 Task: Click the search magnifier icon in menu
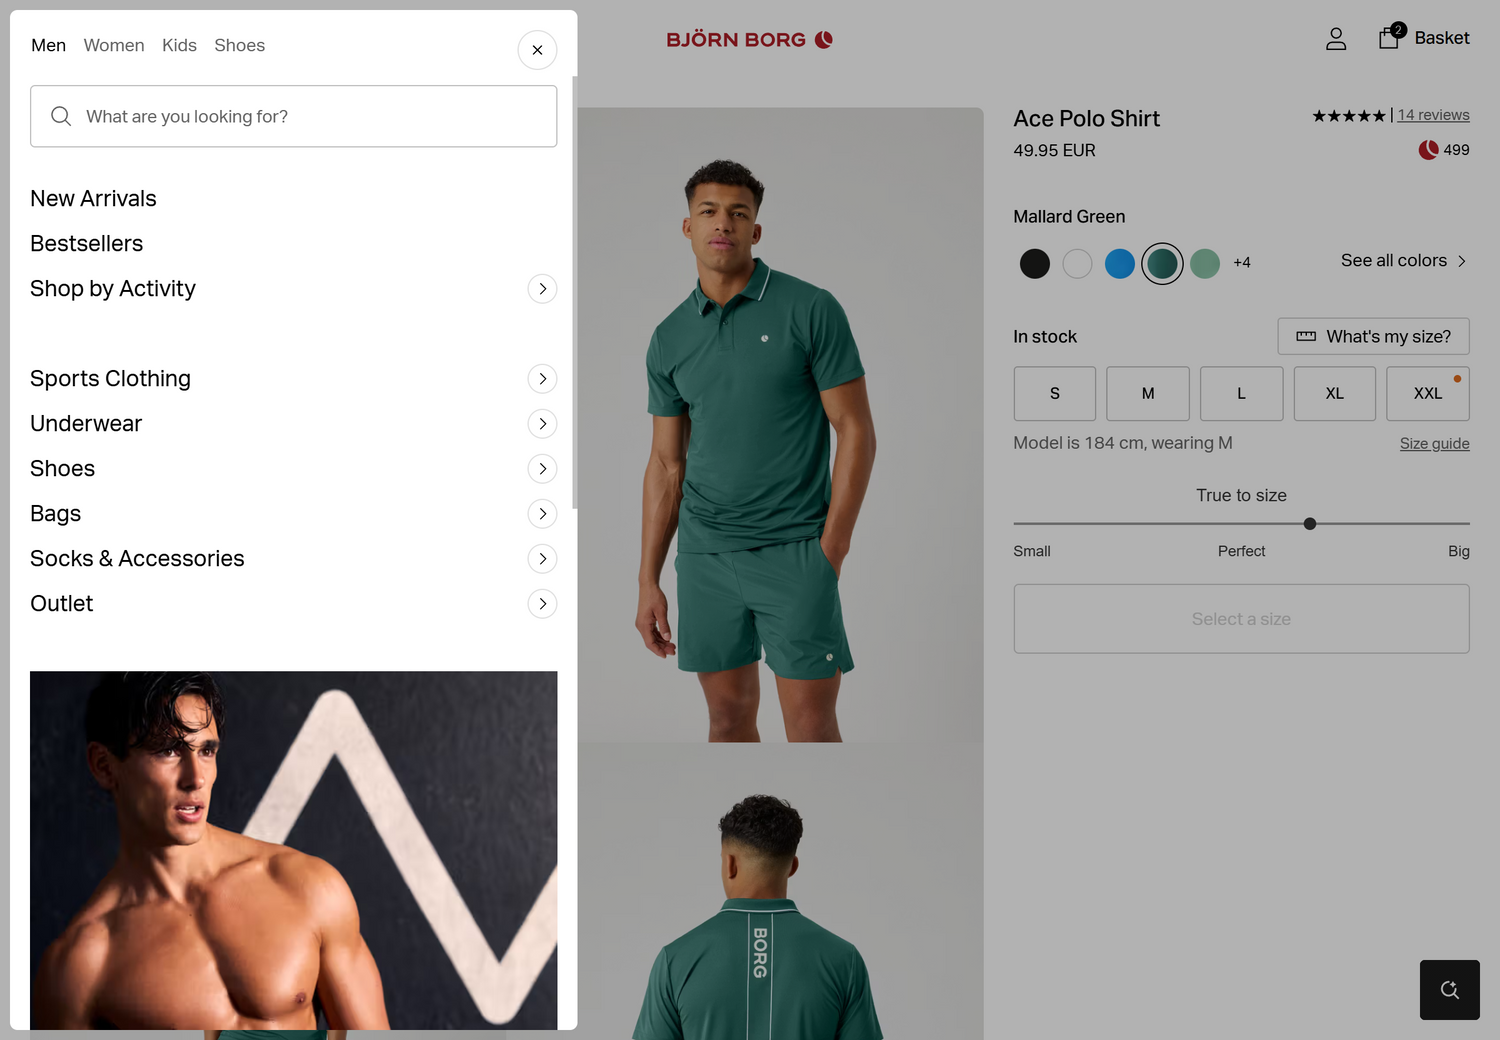(x=61, y=116)
